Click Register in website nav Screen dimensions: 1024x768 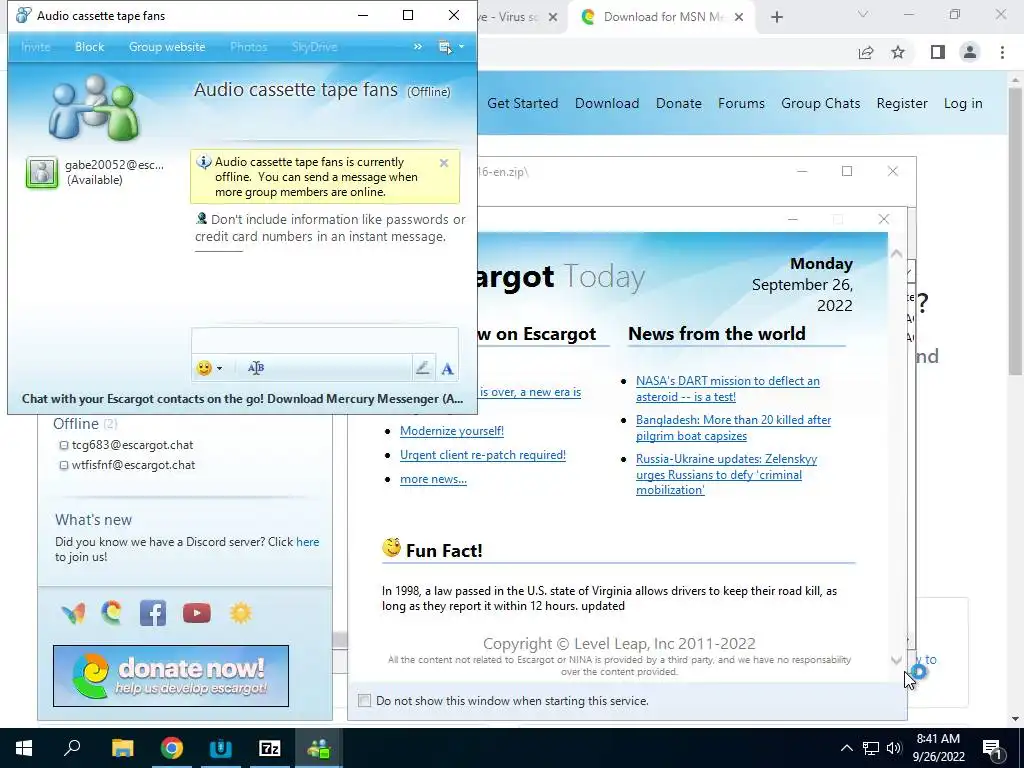902,103
